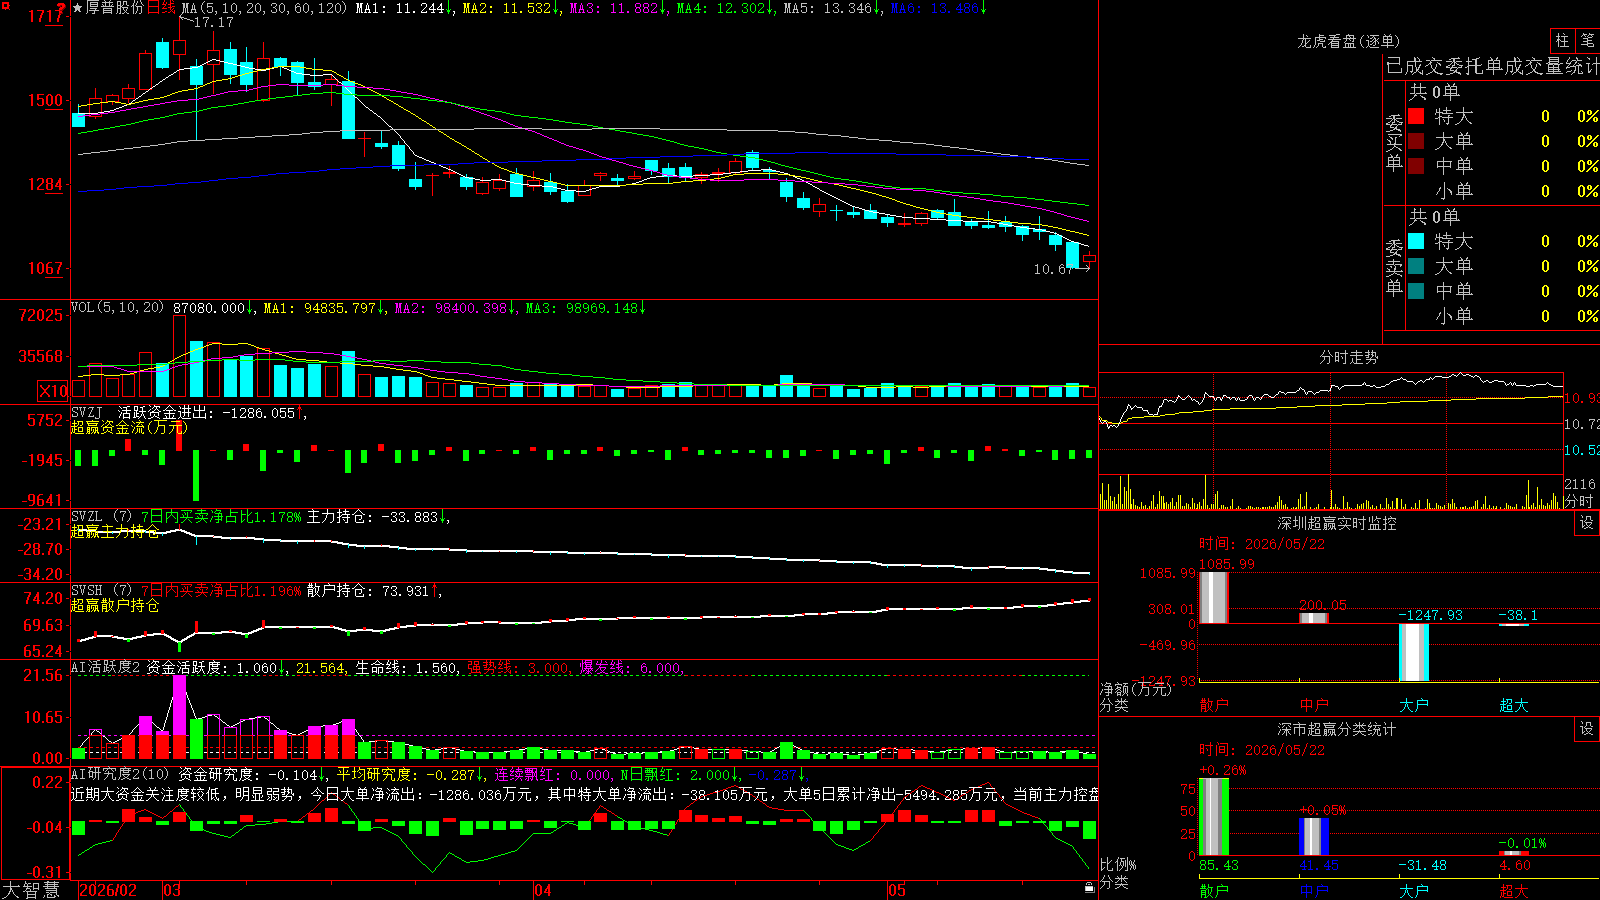1600x900 pixels.
Task: Click the 日线 period label
Action: (x=161, y=8)
